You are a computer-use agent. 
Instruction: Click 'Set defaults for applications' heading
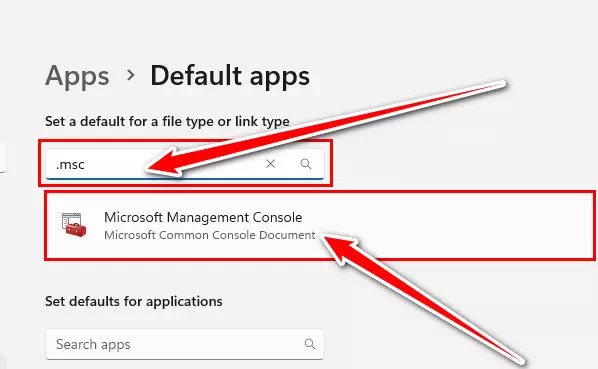pyautogui.click(x=133, y=301)
